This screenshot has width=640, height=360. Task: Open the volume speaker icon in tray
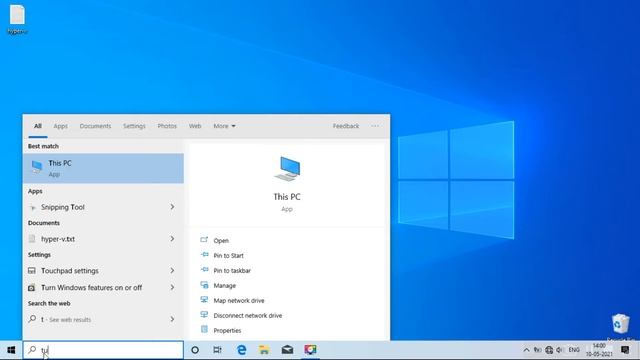point(560,350)
